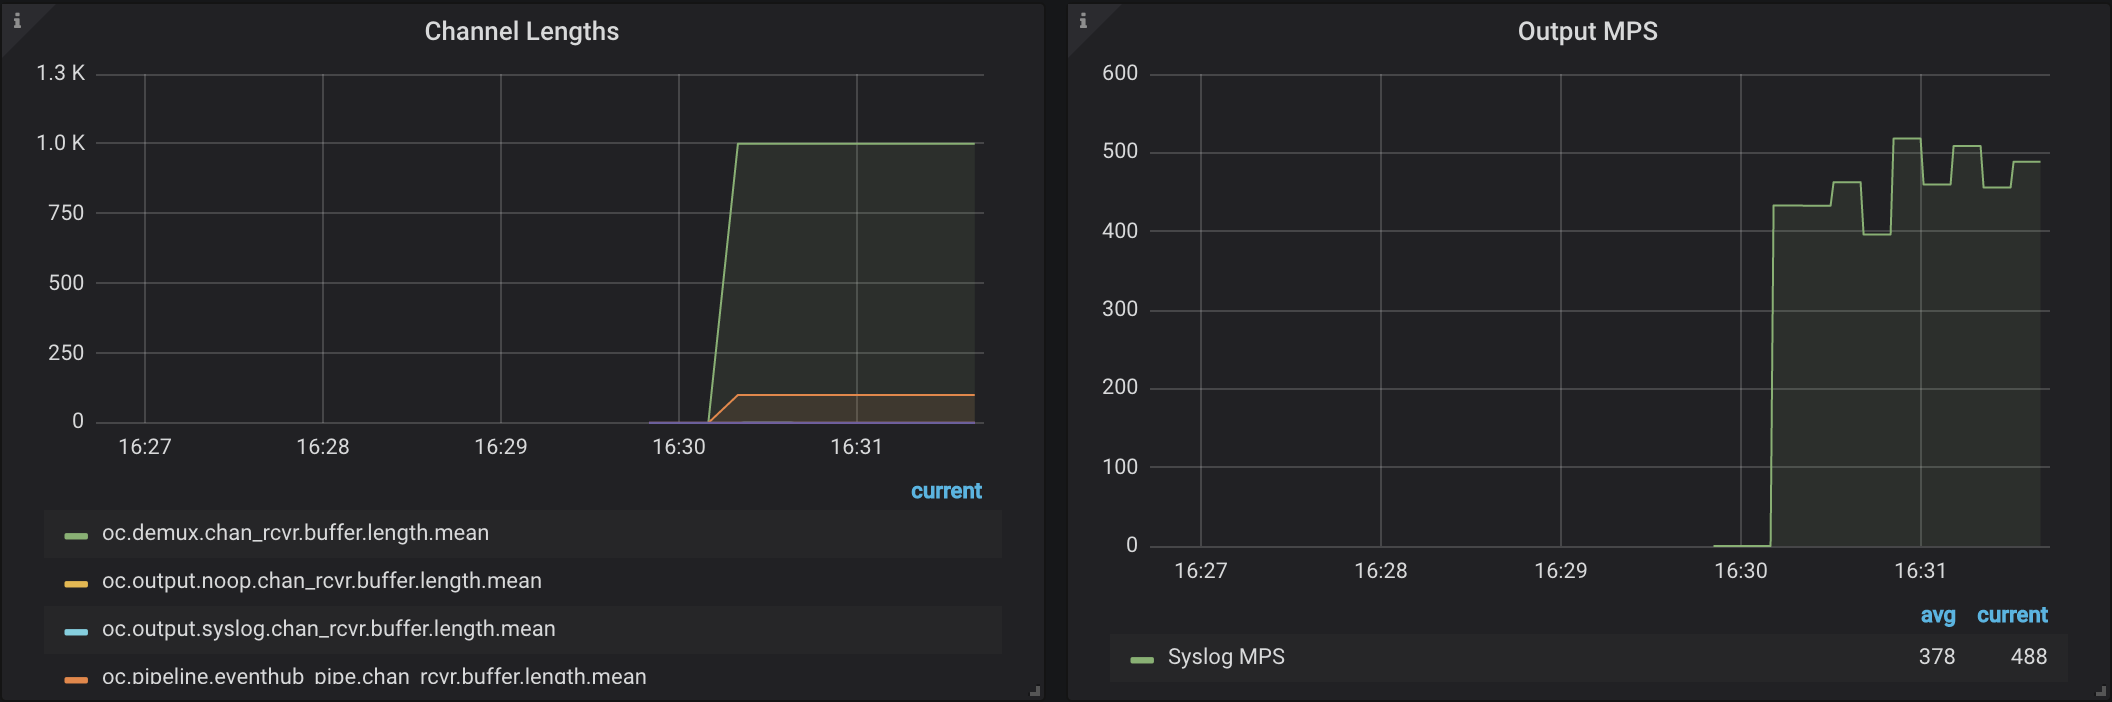Toggle the Syslog MPS legend series
Screen dimensions: 2112x702
click(1226, 657)
